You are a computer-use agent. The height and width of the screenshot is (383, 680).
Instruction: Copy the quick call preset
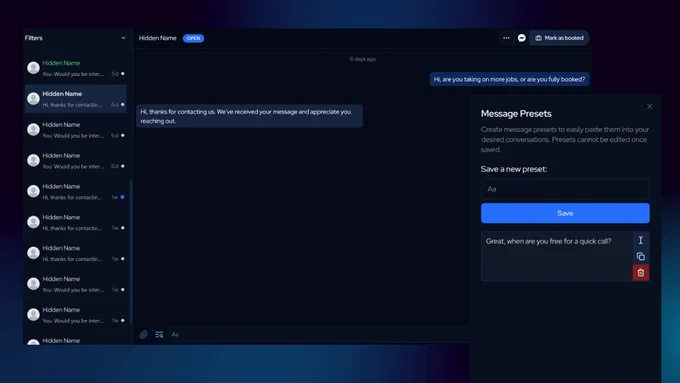coord(641,256)
